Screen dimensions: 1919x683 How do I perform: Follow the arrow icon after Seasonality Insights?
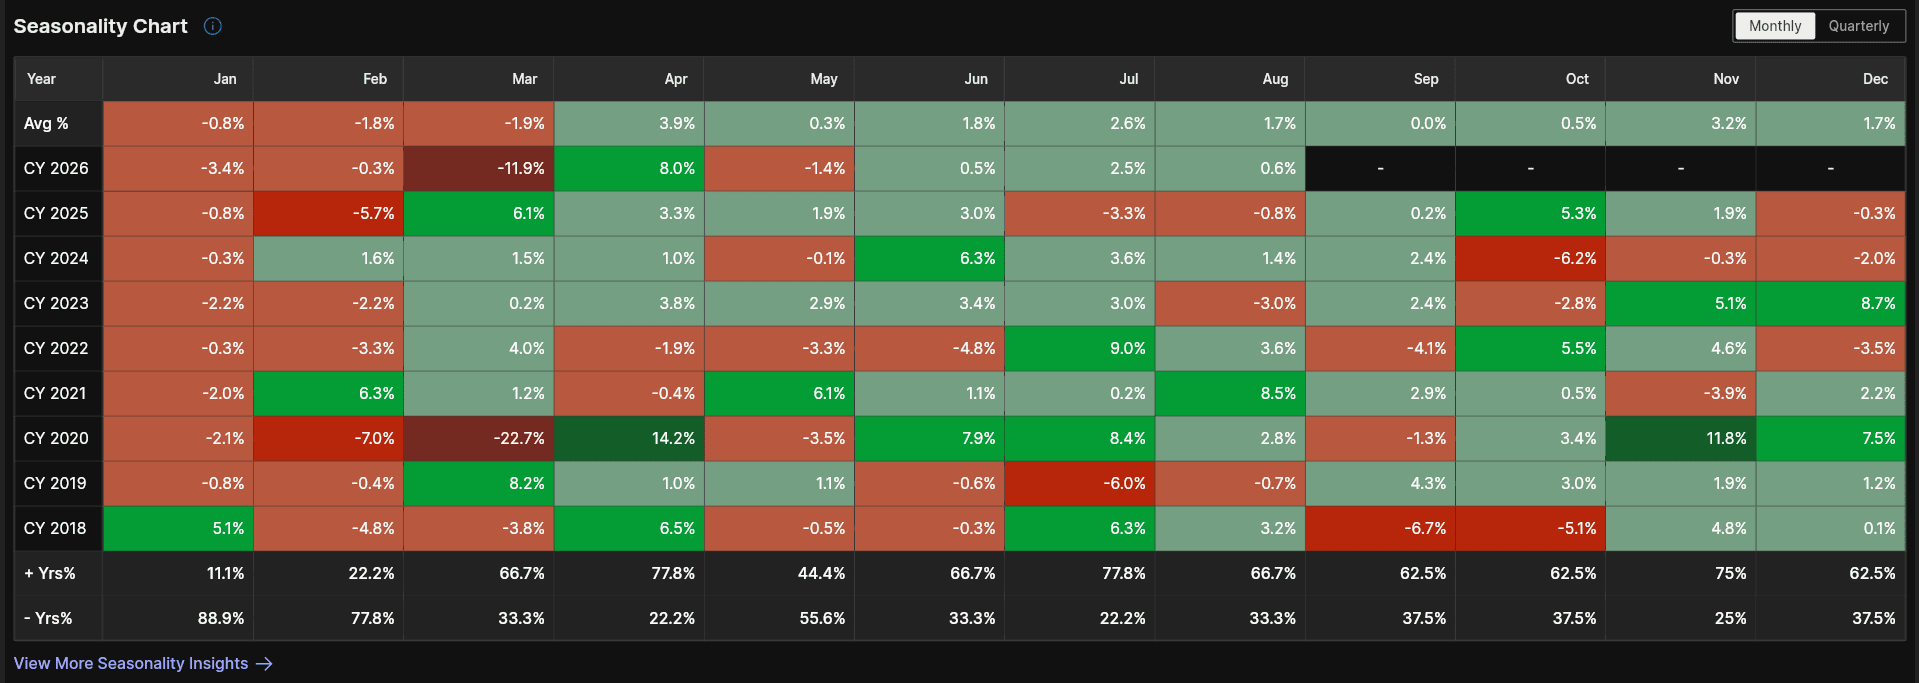[264, 664]
